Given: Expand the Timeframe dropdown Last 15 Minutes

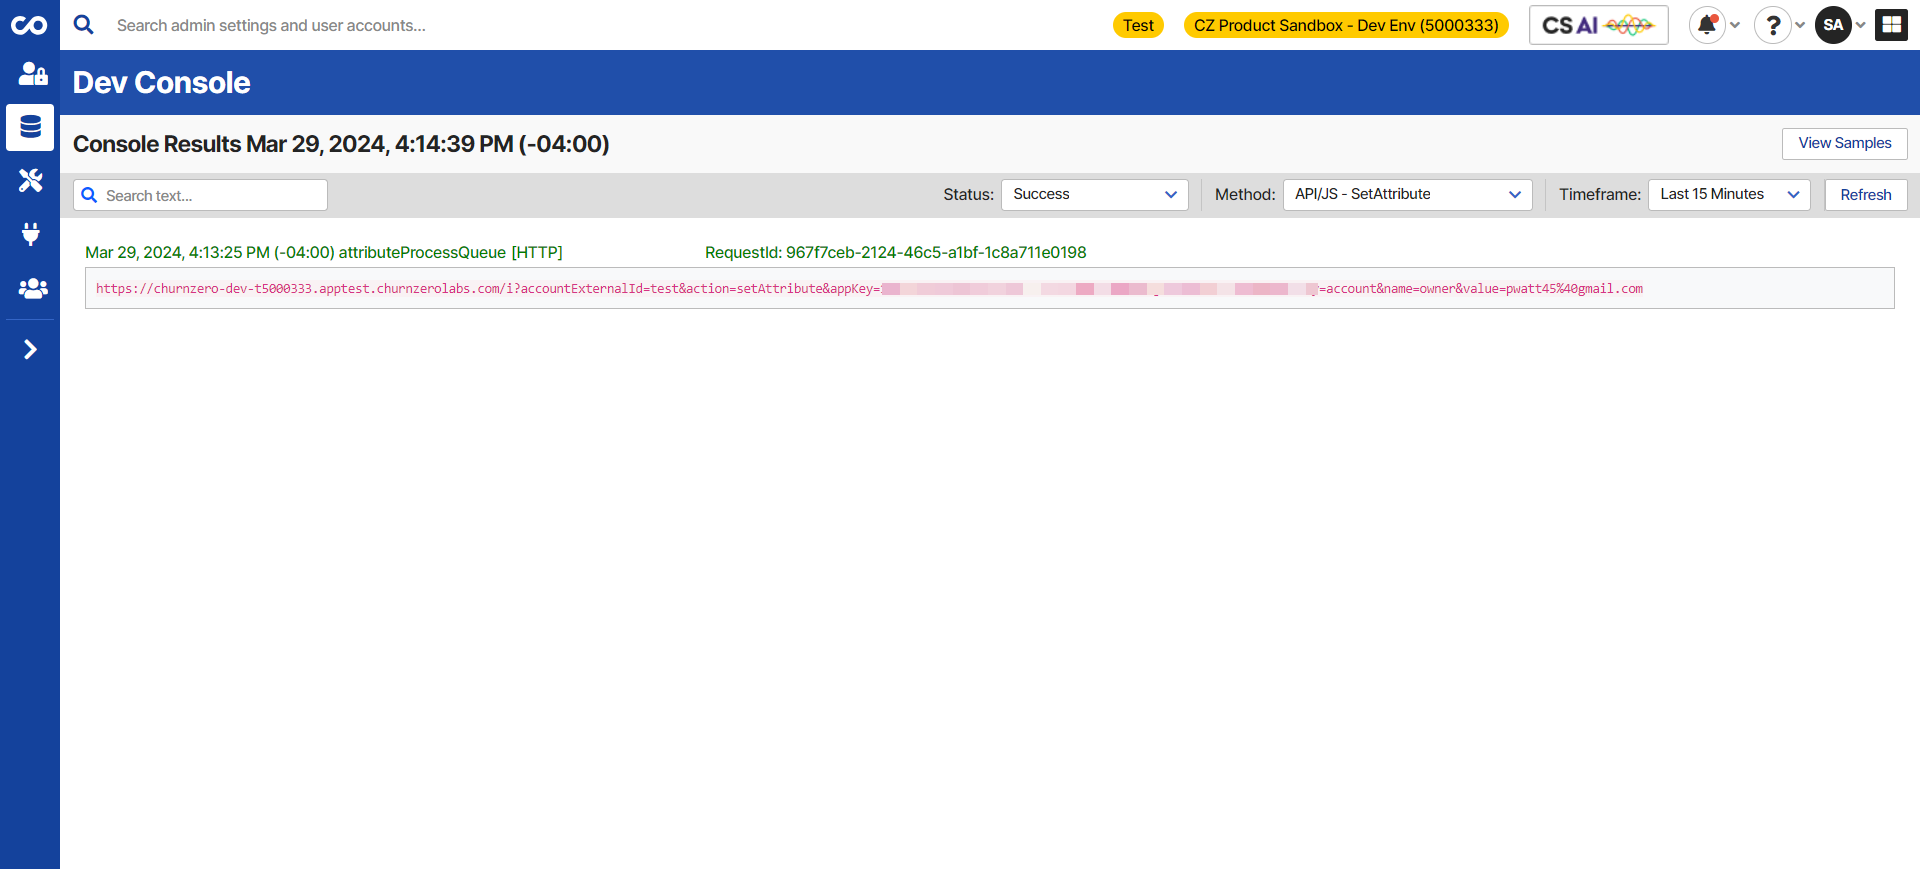Looking at the screenshot, I should (x=1729, y=195).
